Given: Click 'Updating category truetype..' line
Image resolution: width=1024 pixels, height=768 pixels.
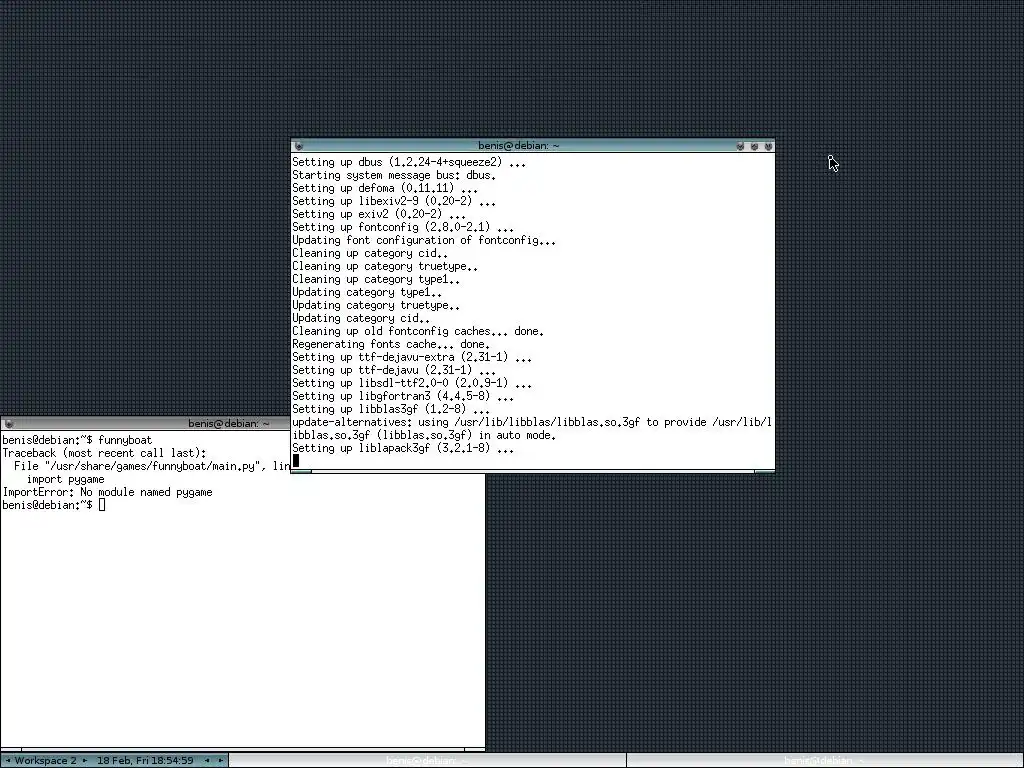Looking at the screenshot, I should [376, 305].
